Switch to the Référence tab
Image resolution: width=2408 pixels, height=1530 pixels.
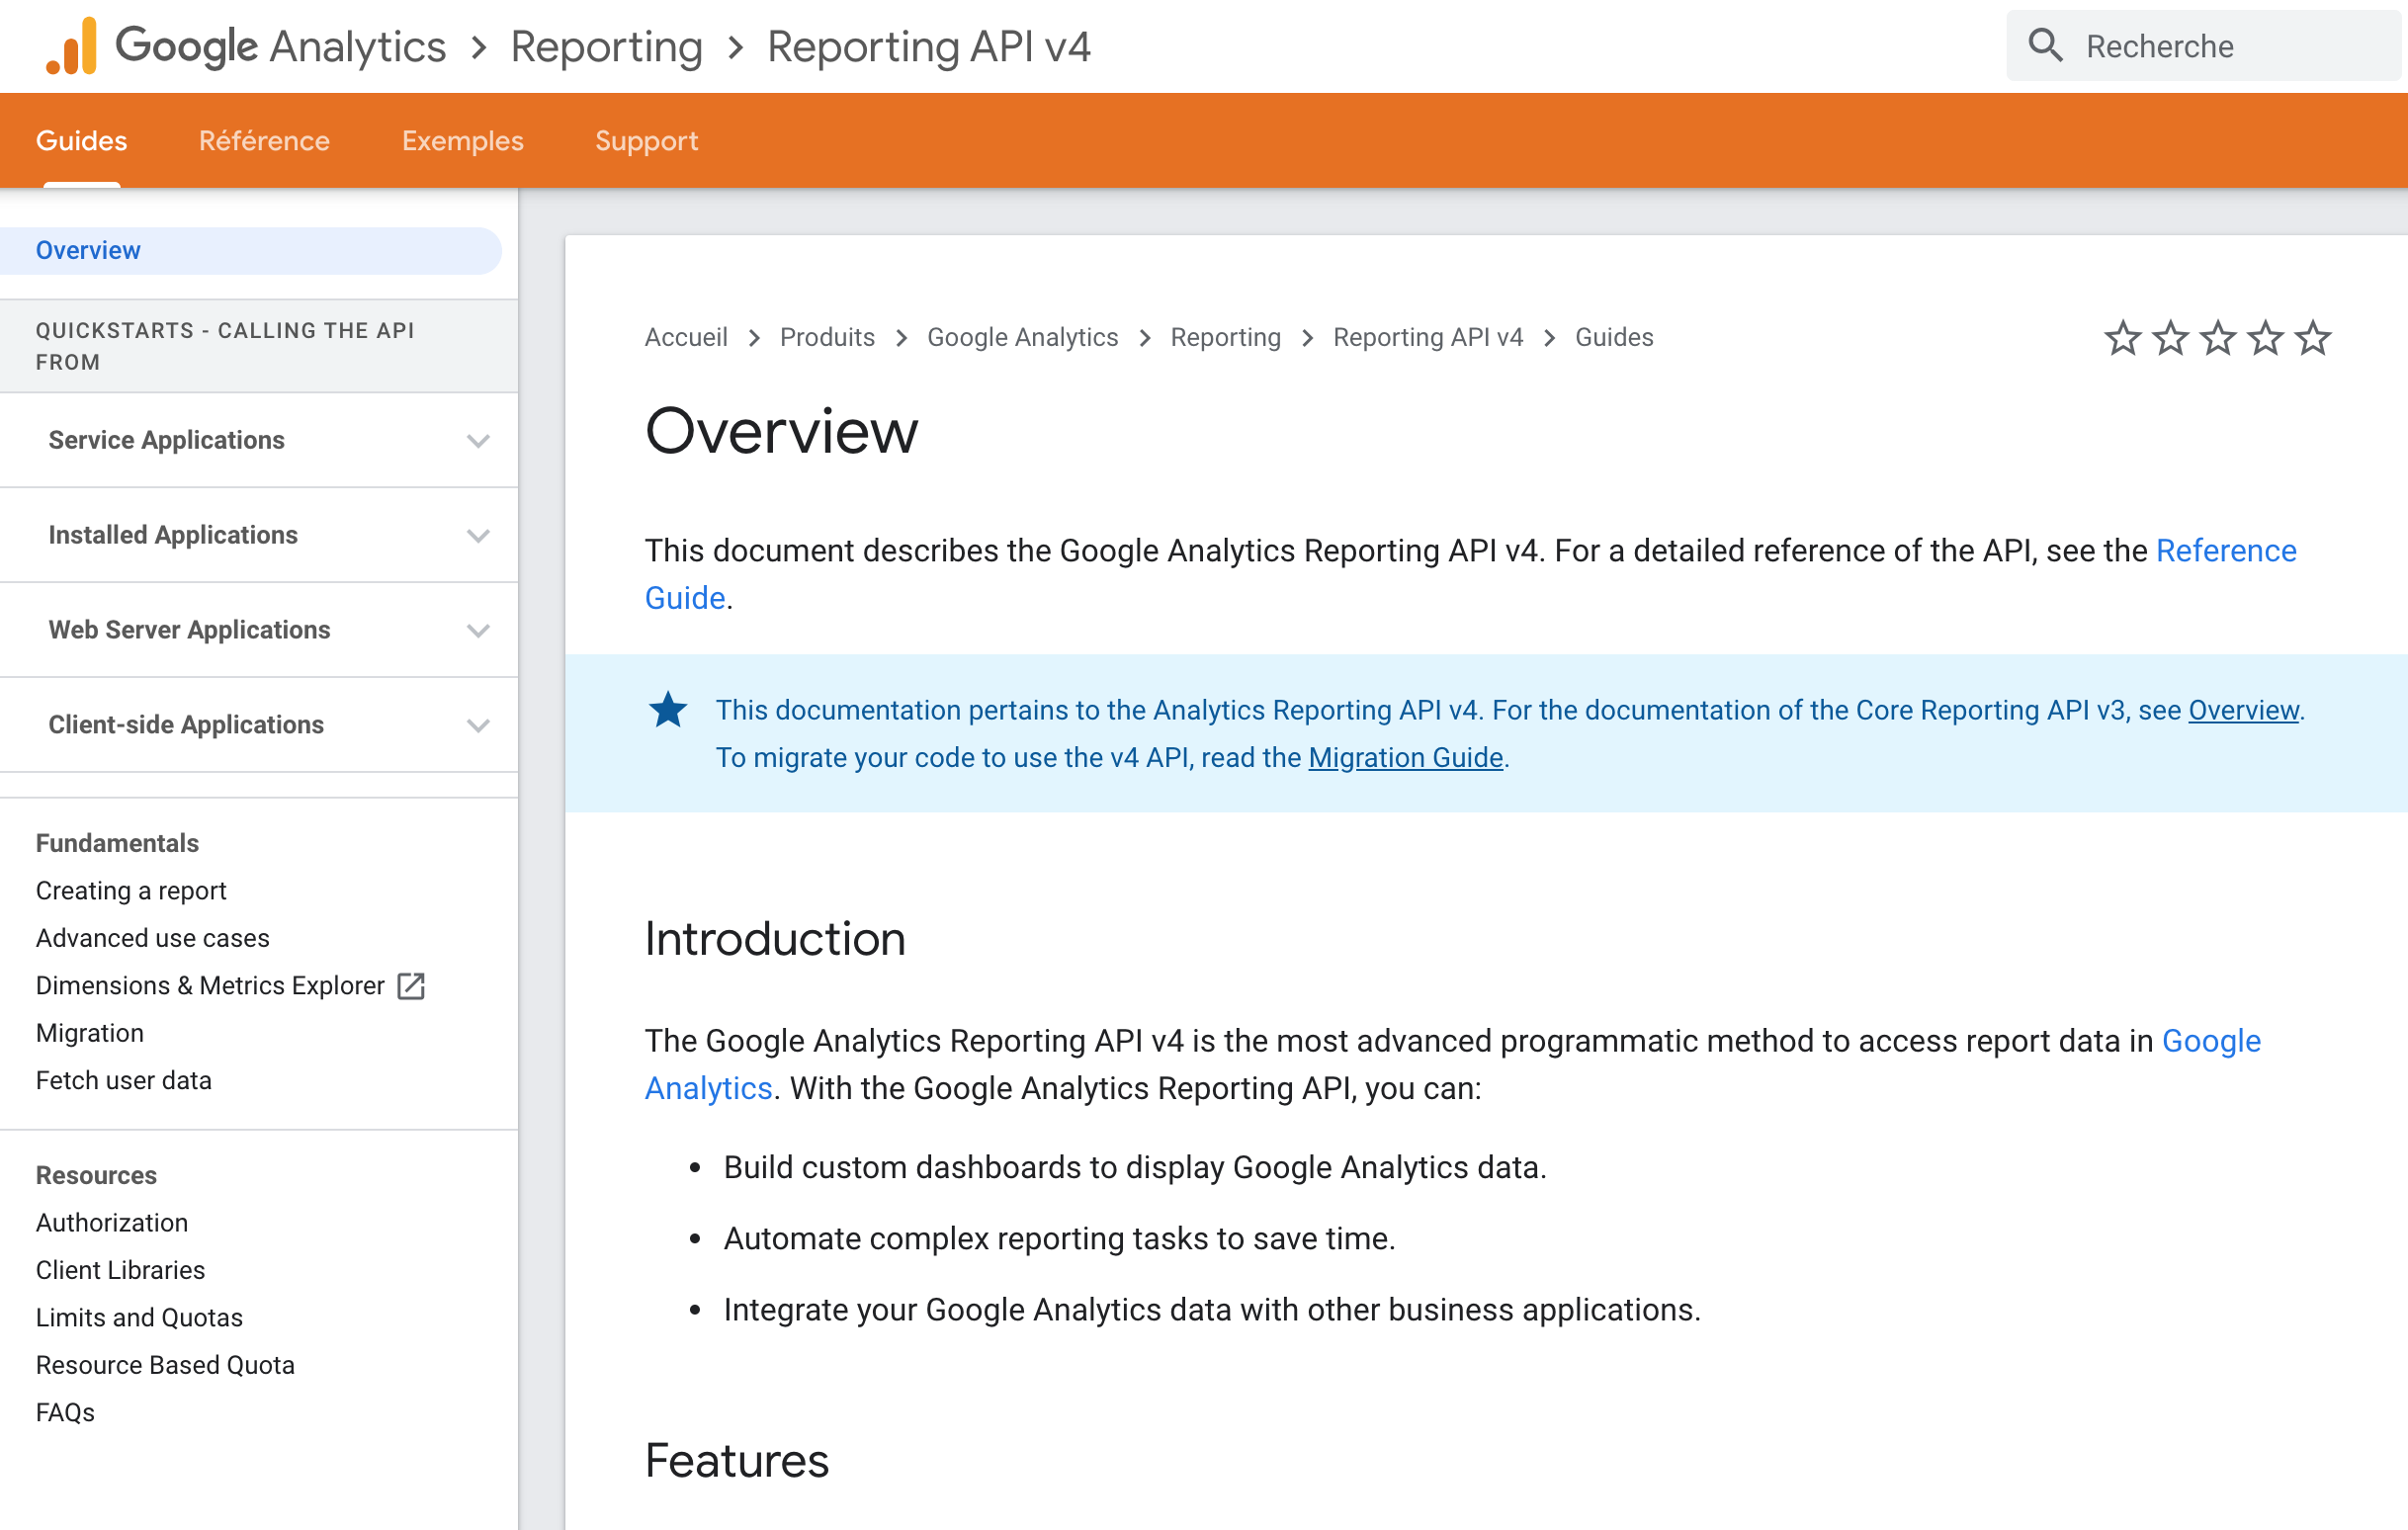[264, 141]
